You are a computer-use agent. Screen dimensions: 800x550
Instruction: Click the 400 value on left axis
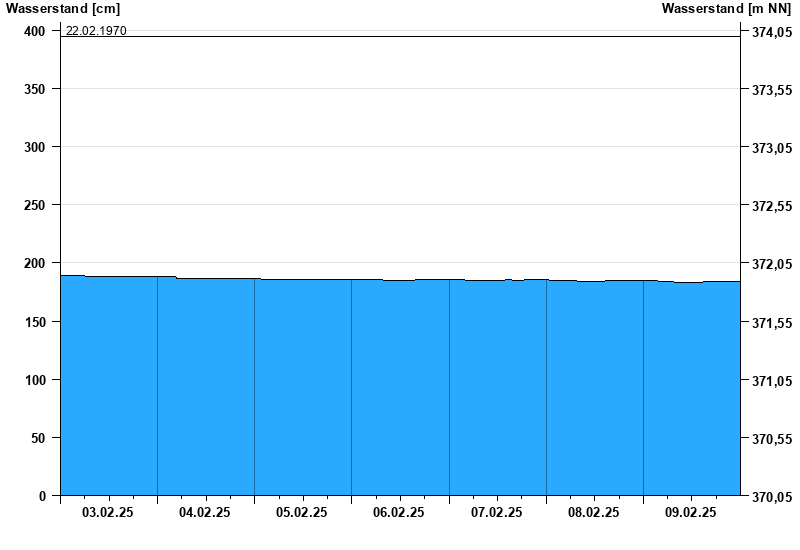(x=35, y=31)
